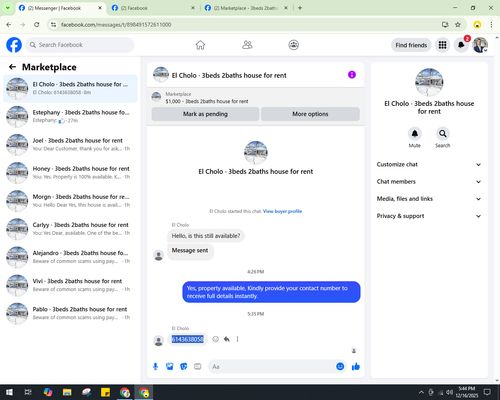React to the 6143638058 message
The height and width of the screenshot is (400, 500).
[216, 339]
